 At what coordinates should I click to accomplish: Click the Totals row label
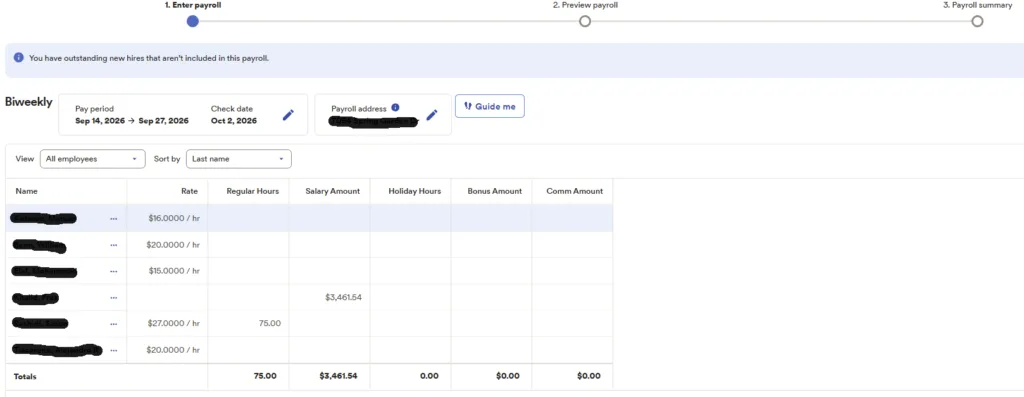pos(25,377)
